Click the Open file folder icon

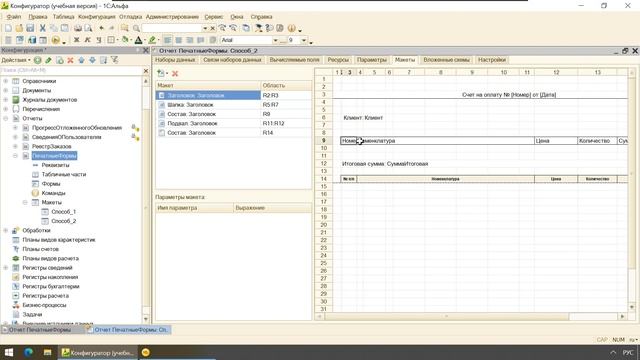pos(19,28)
